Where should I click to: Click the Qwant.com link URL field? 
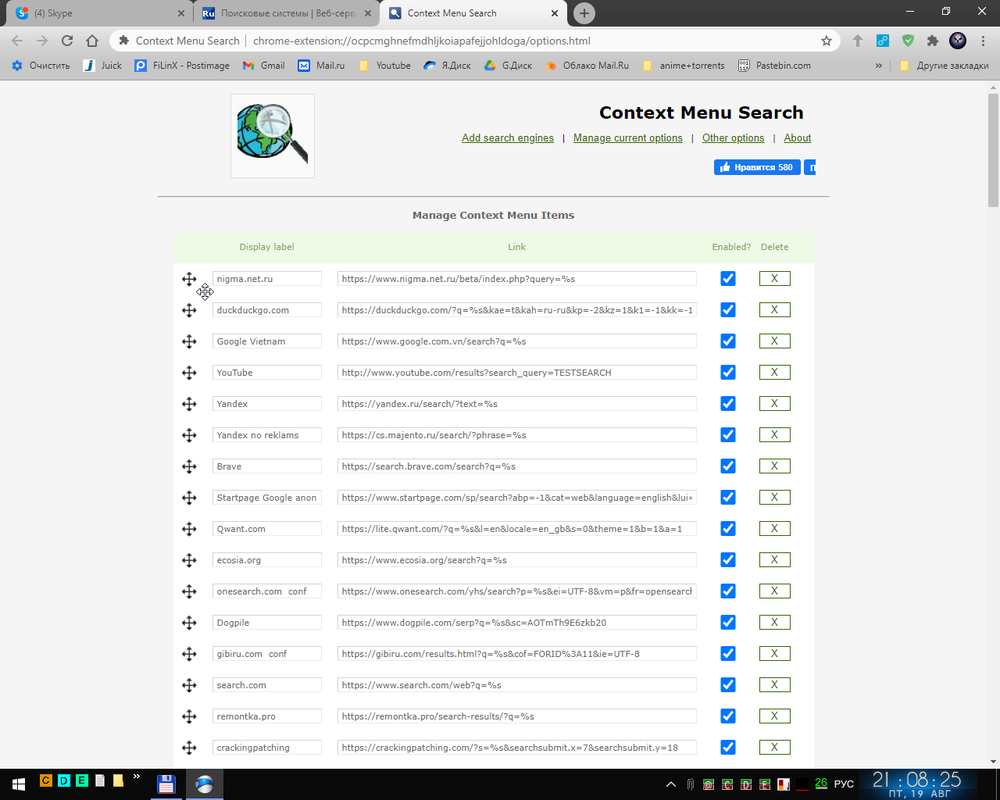coord(517,529)
